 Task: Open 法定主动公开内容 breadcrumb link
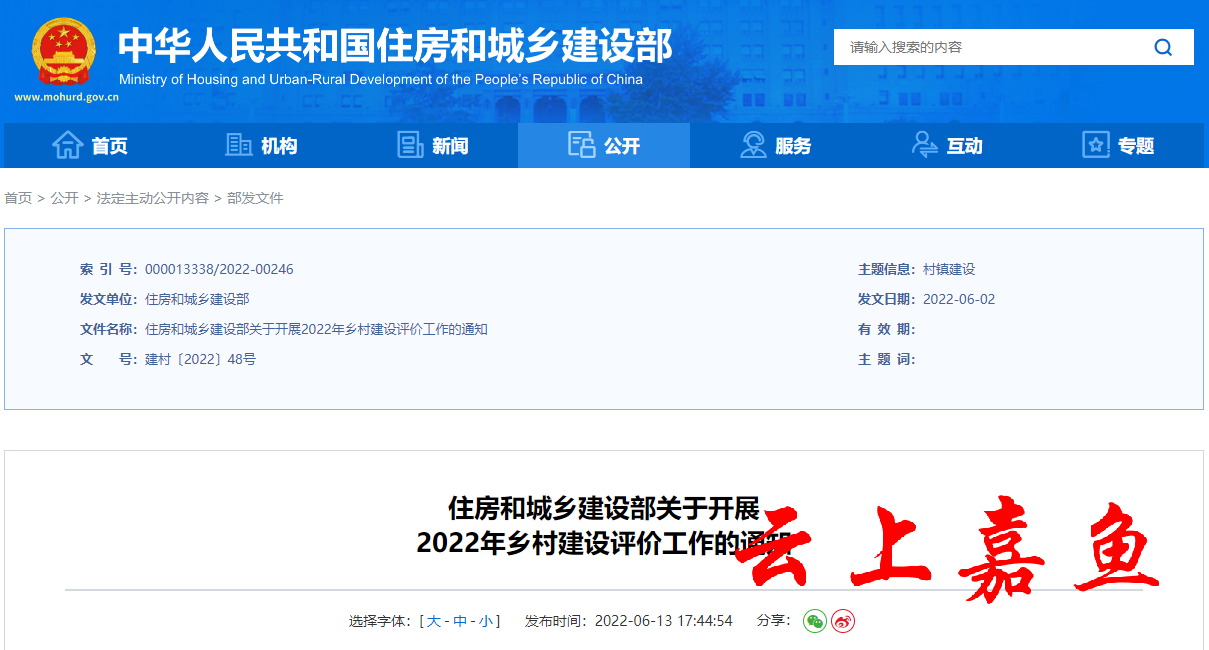[152, 198]
